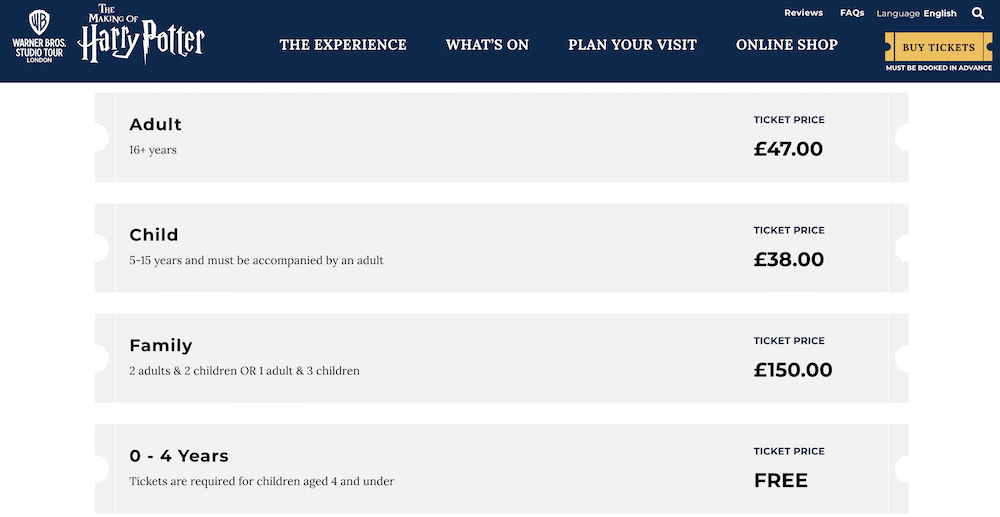This screenshot has width=1000, height=517.
Task: Go to the Online Shop
Action: (787, 45)
